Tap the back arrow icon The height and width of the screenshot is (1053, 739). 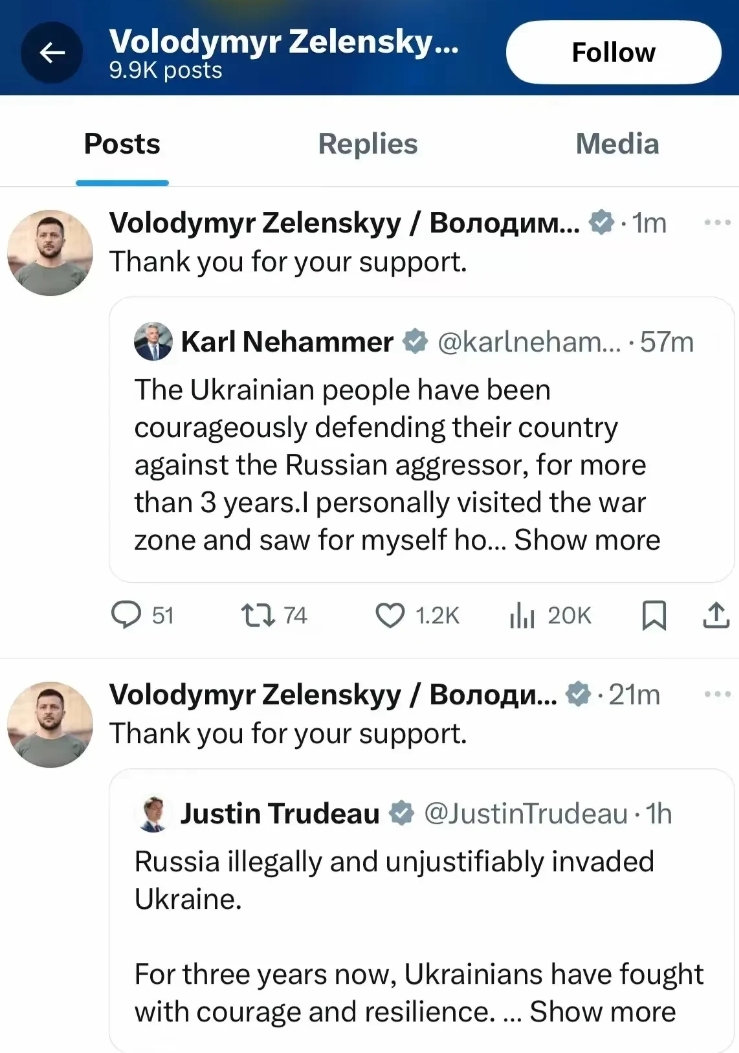[52, 52]
